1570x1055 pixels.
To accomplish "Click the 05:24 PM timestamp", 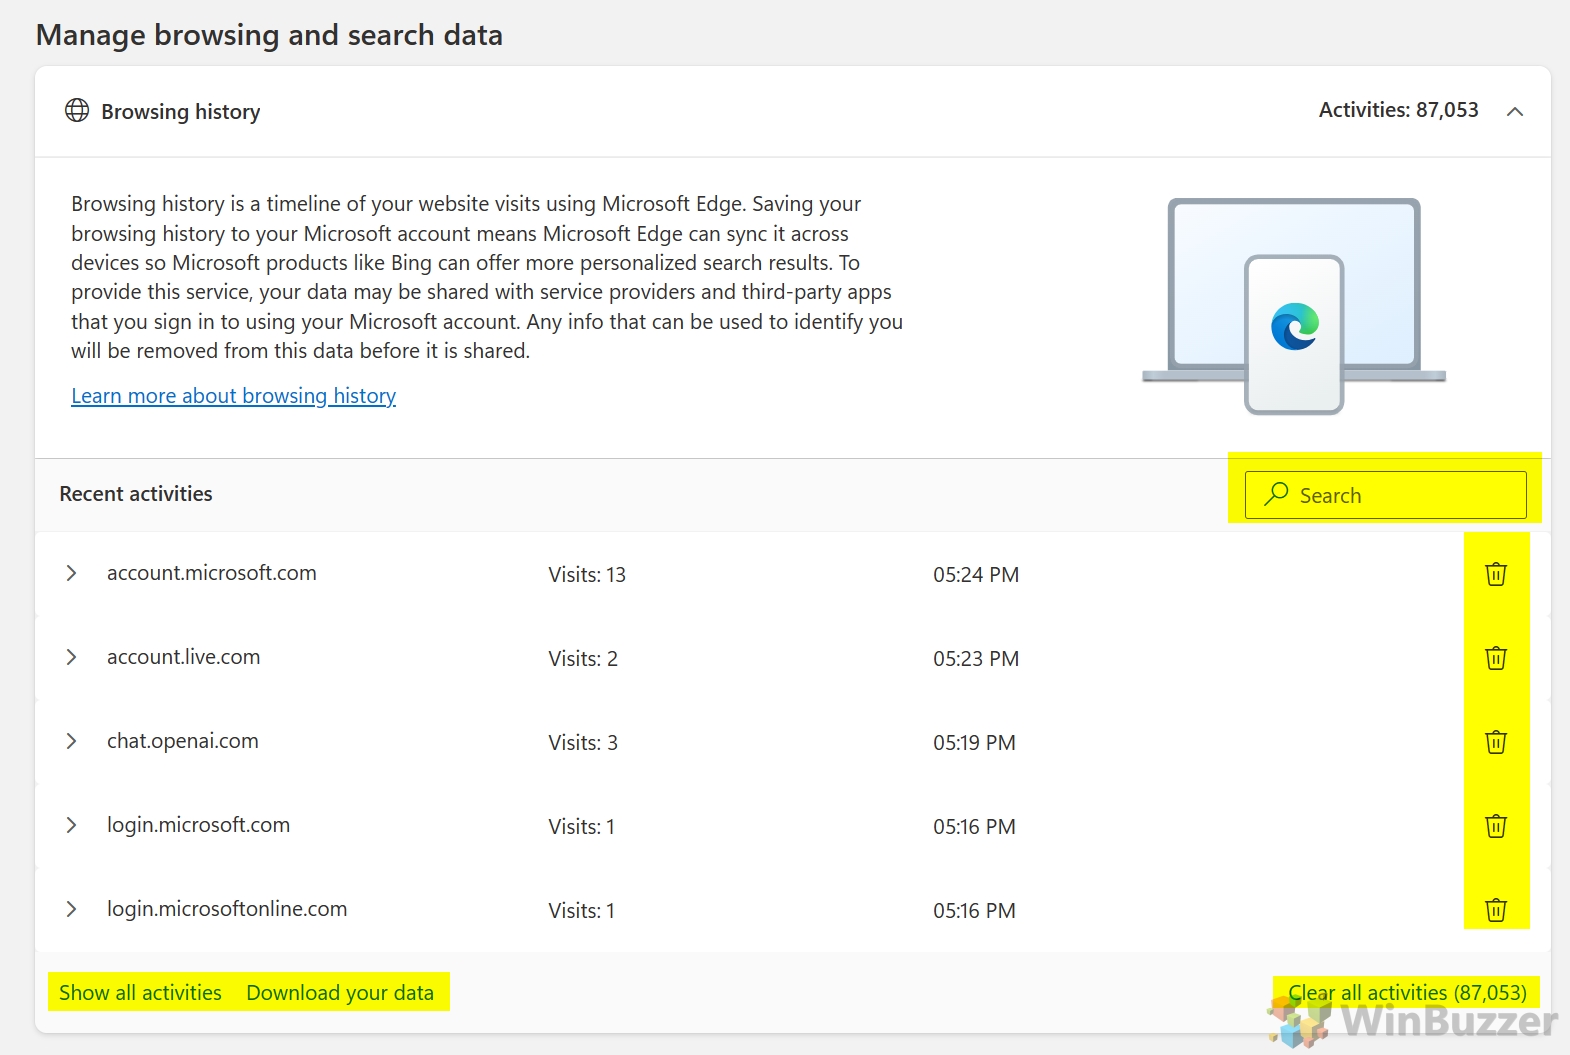I will pos(976,575).
